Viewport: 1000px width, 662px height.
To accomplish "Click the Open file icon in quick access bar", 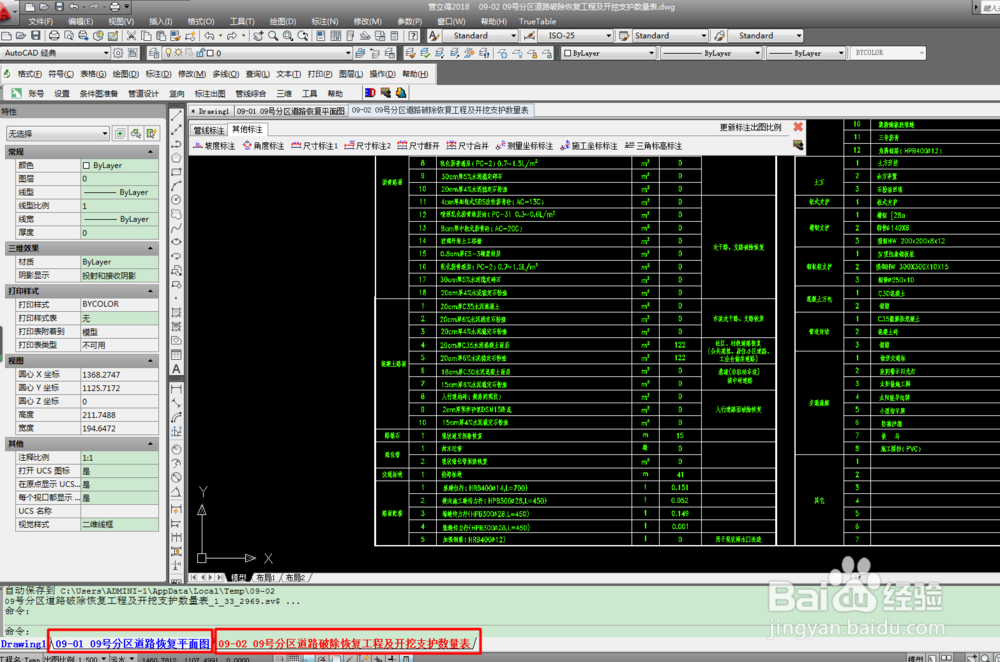I will pos(44,7).
